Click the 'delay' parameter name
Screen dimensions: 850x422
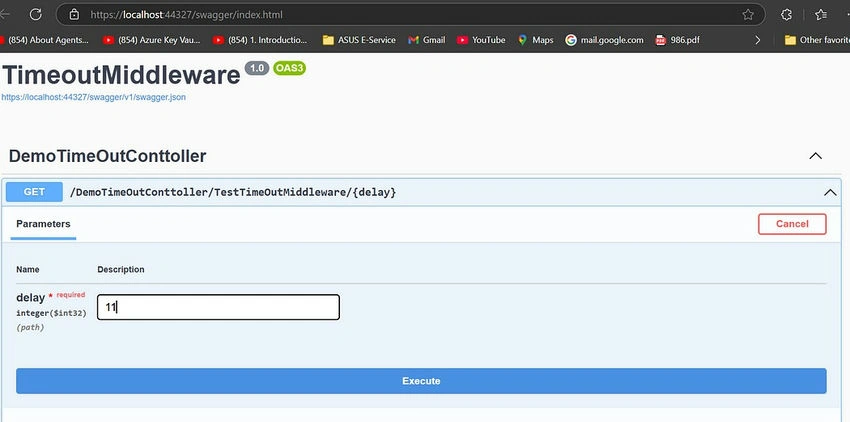(30, 297)
